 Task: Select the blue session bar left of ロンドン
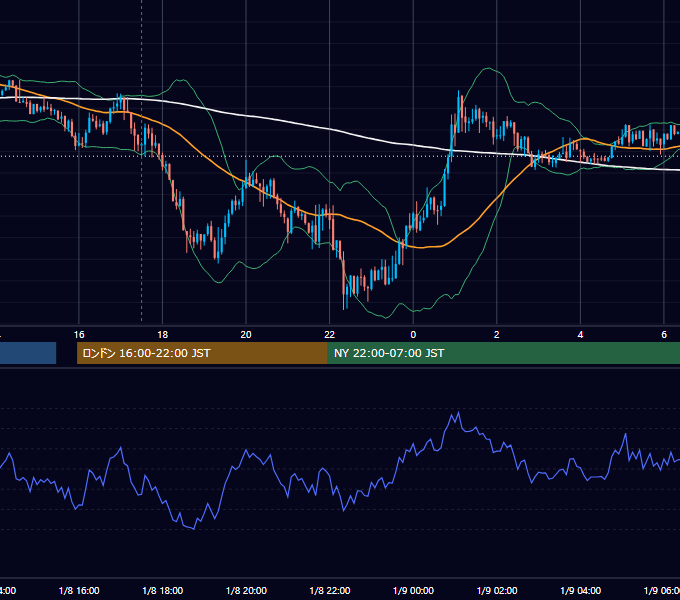28,353
